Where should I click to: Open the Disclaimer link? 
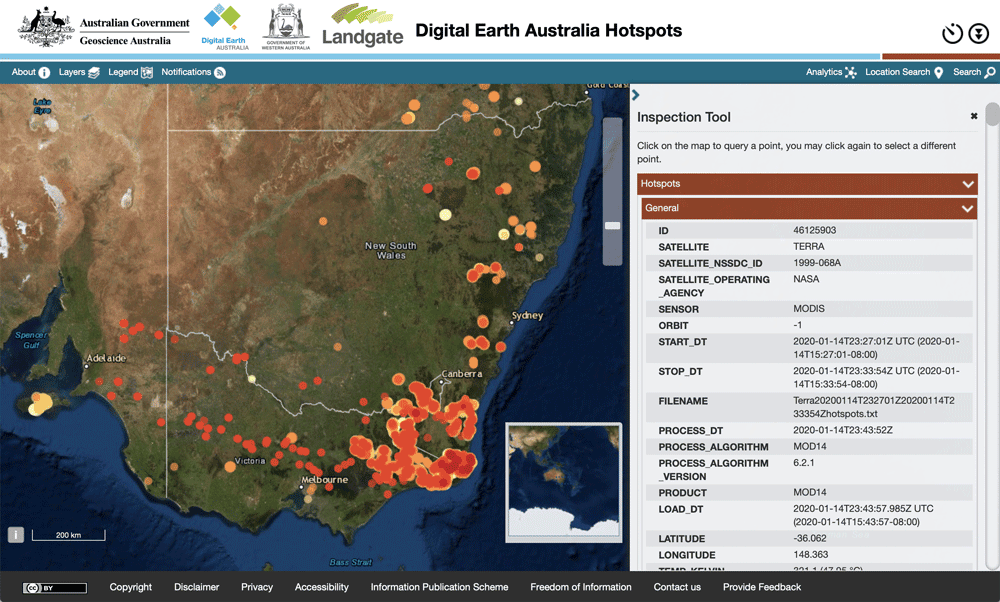pyautogui.click(x=196, y=587)
